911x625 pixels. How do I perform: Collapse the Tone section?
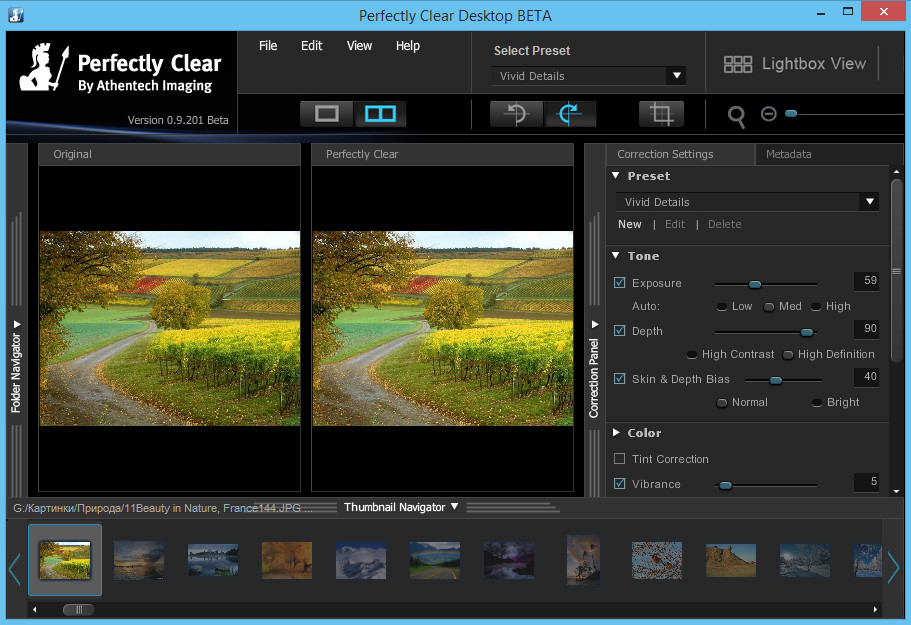(616, 256)
